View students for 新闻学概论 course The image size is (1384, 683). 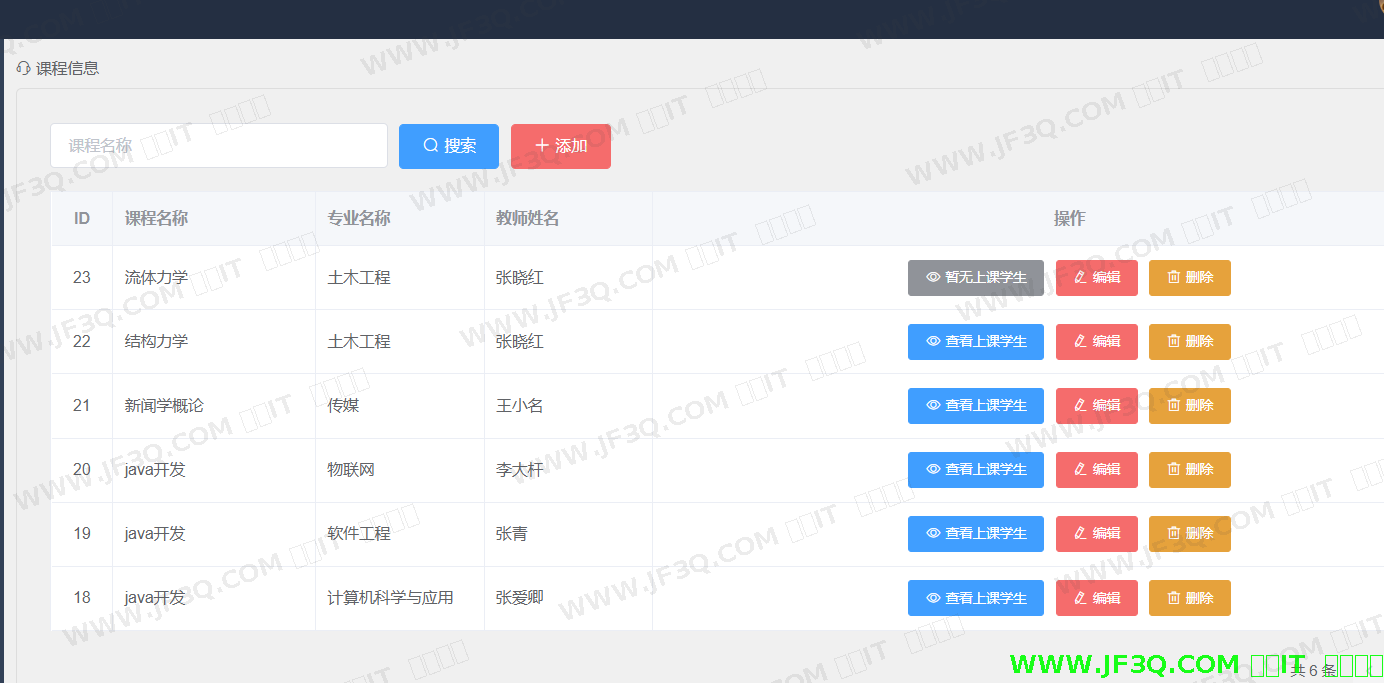(975, 406)
